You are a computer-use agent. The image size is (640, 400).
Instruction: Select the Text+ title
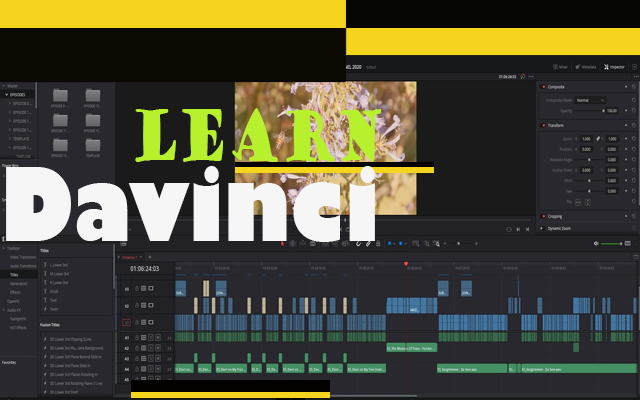pos(53,309)
